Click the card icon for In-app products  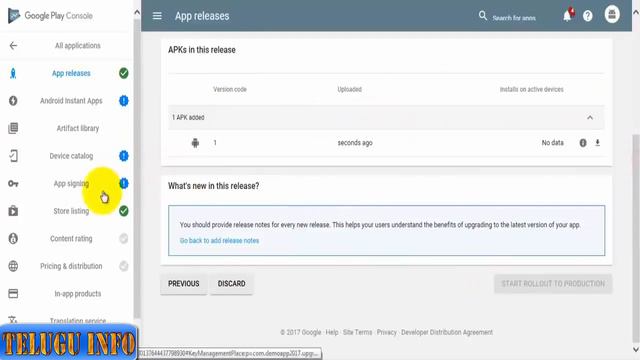tap(13, 293)
